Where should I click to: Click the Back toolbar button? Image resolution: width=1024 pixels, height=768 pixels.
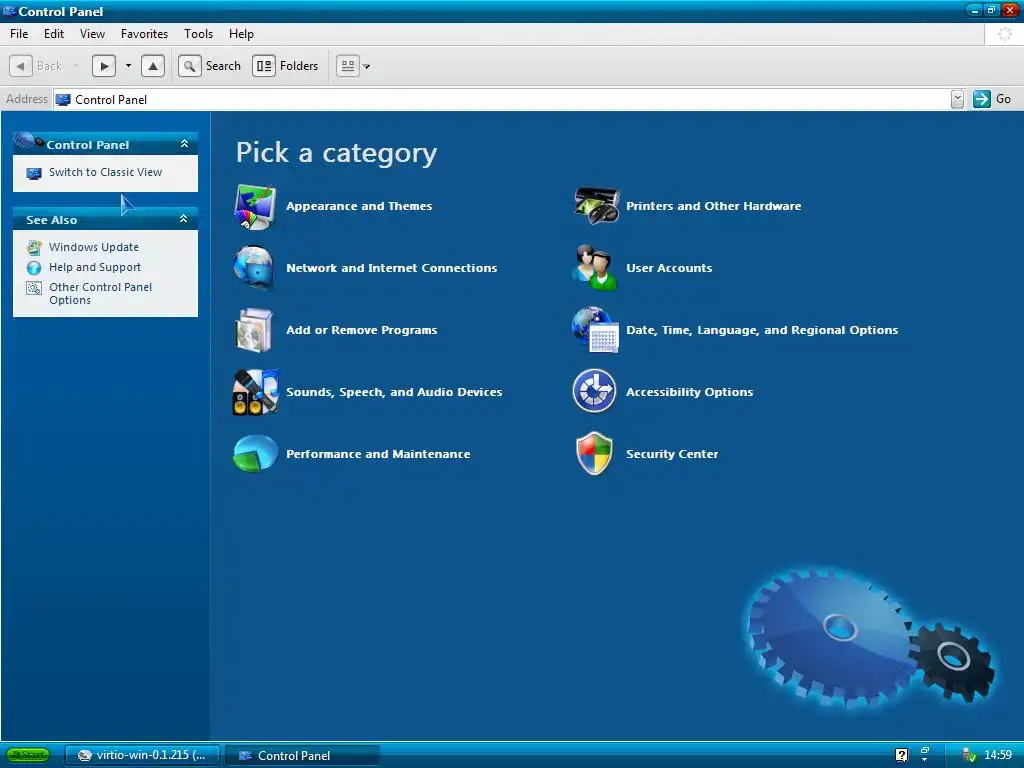click(x=36, y=66)
